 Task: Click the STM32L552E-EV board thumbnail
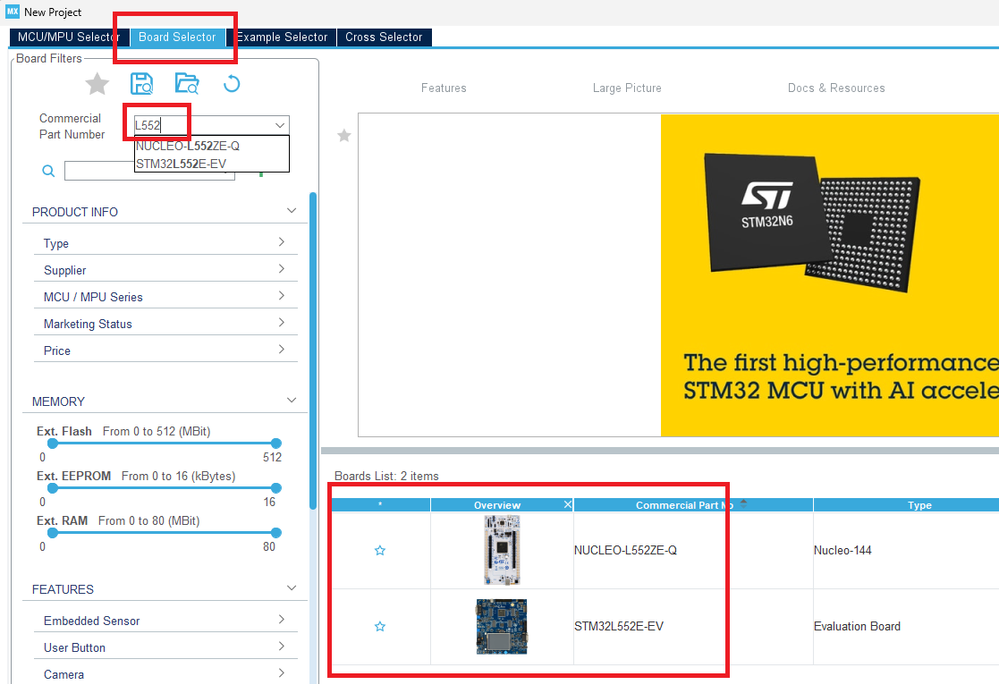(x=502, y=627)
